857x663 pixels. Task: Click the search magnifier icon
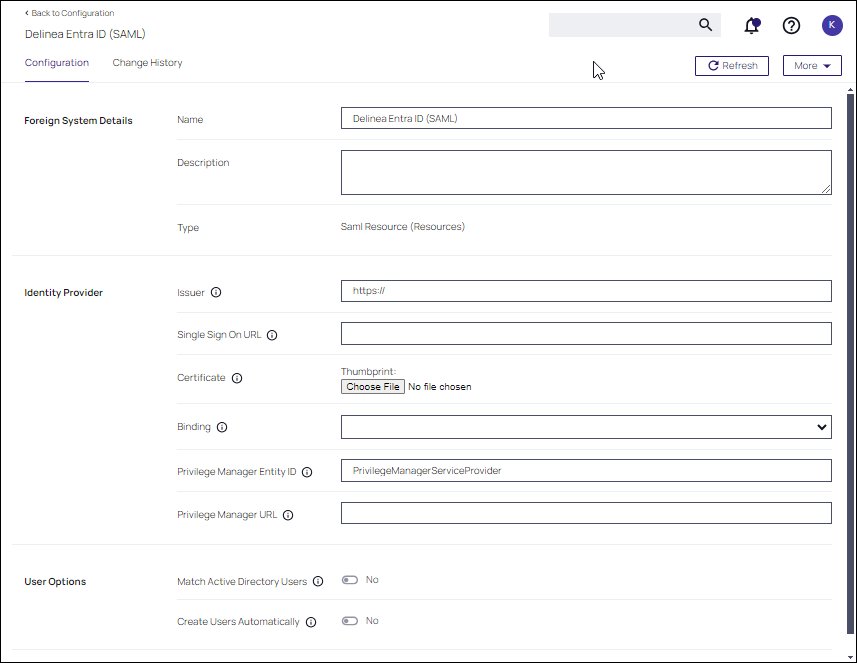705,25
